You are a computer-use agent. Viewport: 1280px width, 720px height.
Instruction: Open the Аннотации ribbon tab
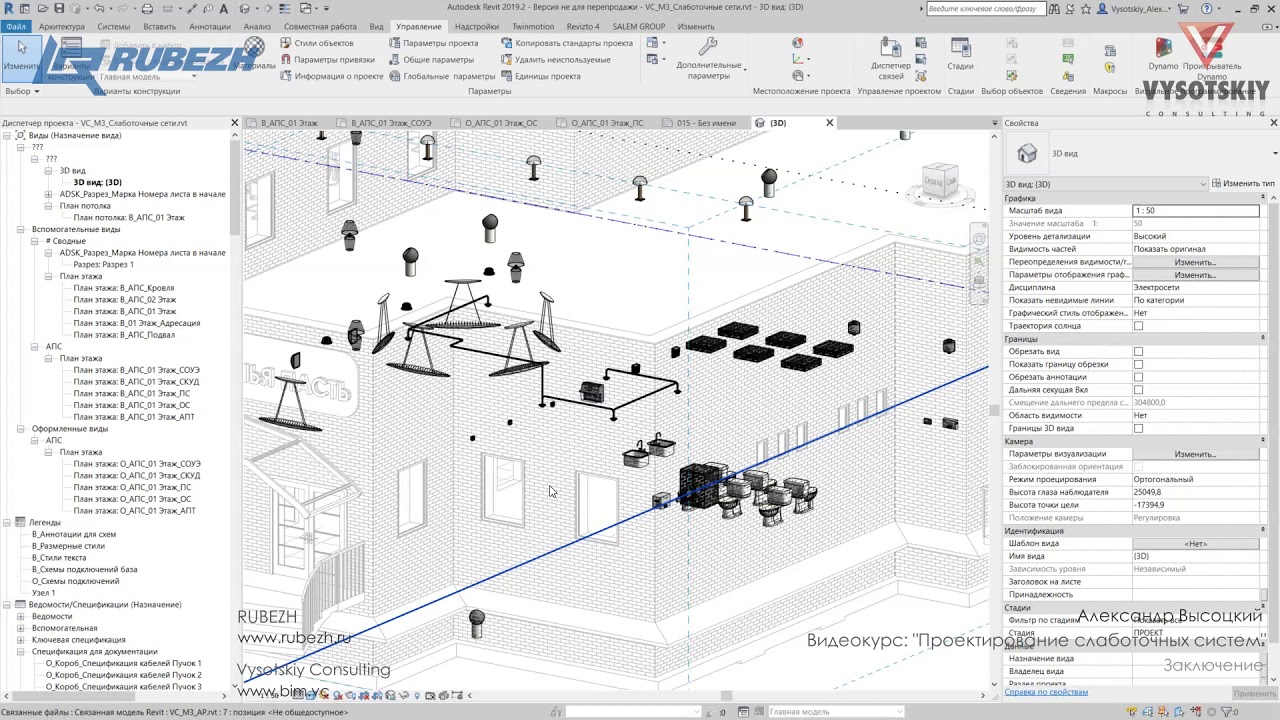[x=209, y=27]
